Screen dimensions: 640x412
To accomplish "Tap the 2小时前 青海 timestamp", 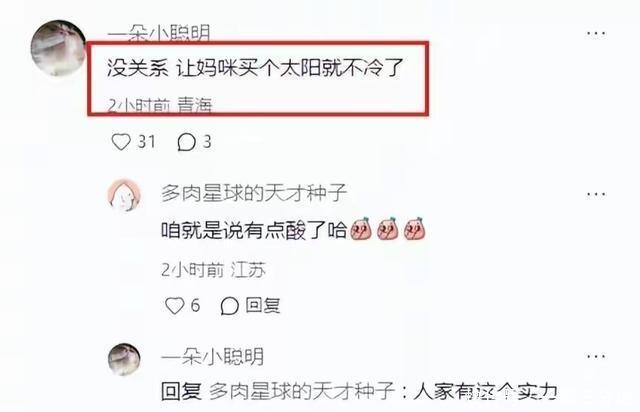I will tap(160, 105).
